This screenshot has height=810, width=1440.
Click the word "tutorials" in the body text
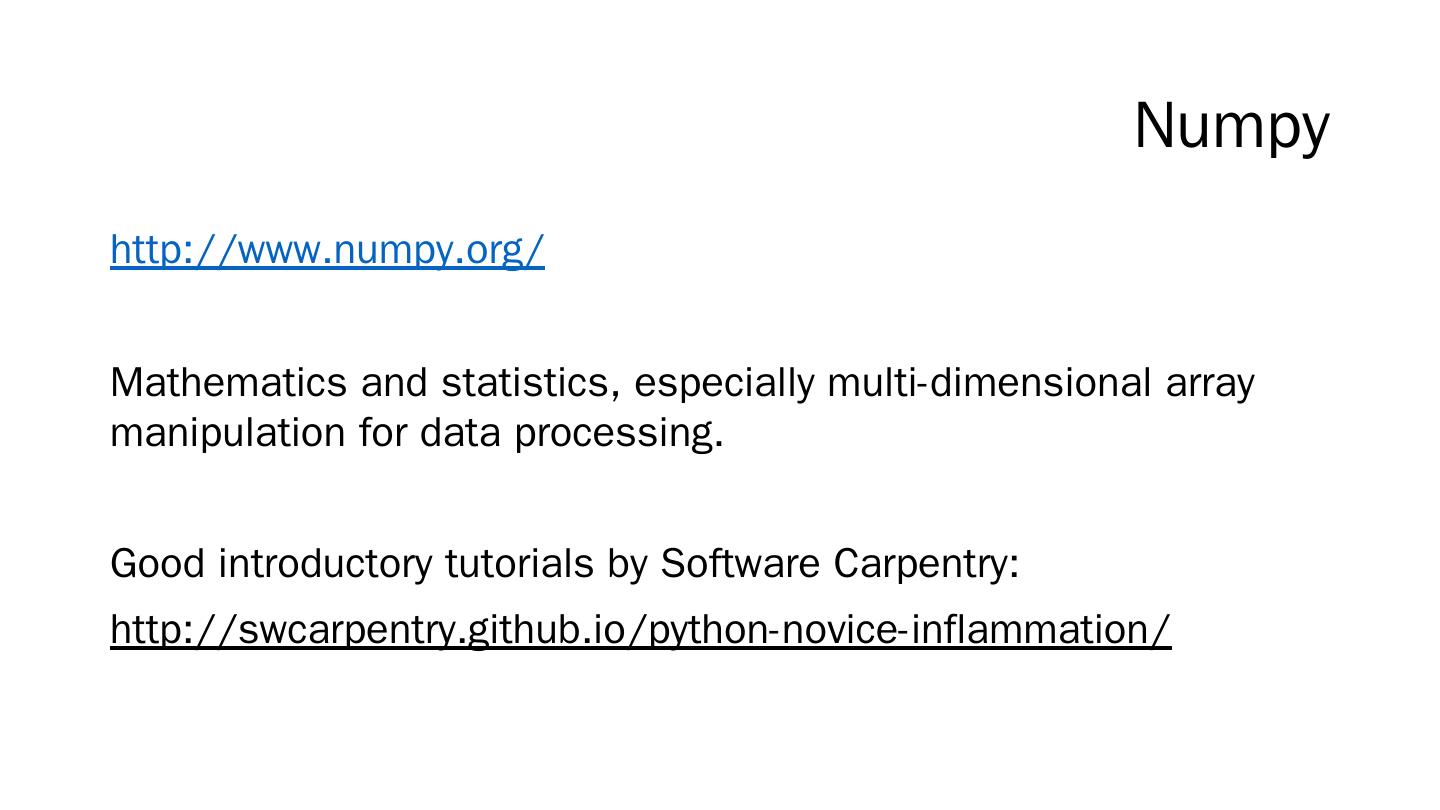click(x=519, y=564)
